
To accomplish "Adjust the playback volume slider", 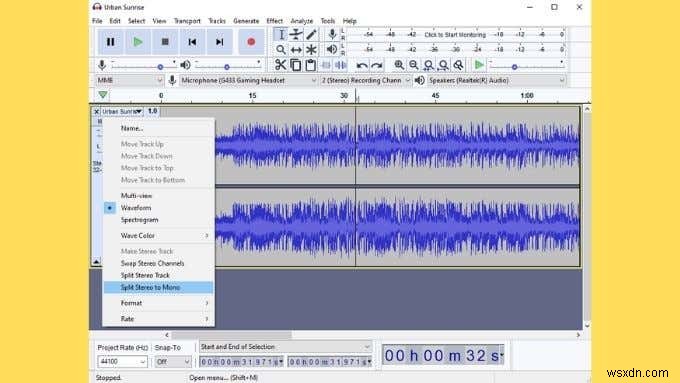I will pyautogui.click(x=228, y=66).
